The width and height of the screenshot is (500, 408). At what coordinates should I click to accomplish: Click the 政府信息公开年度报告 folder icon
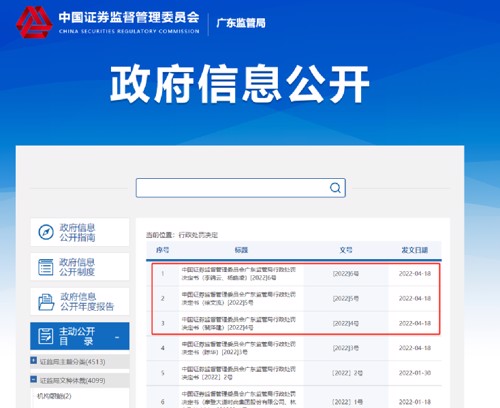point(46,302)
